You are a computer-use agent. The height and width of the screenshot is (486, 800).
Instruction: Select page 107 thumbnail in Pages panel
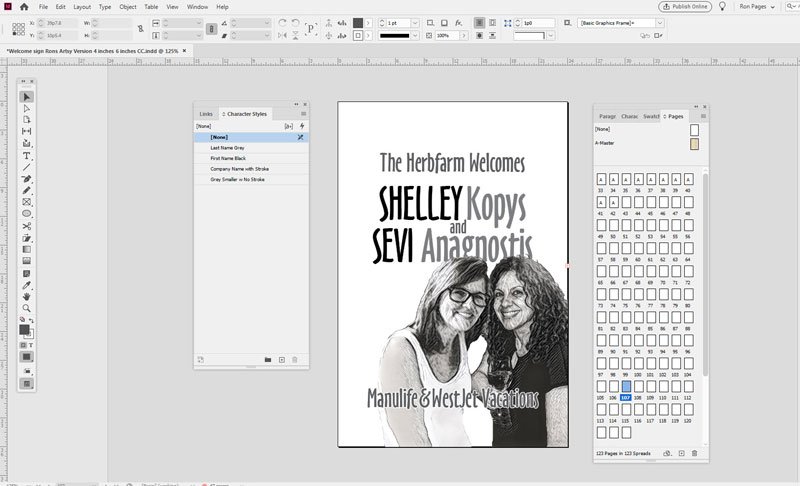(626, 387)
